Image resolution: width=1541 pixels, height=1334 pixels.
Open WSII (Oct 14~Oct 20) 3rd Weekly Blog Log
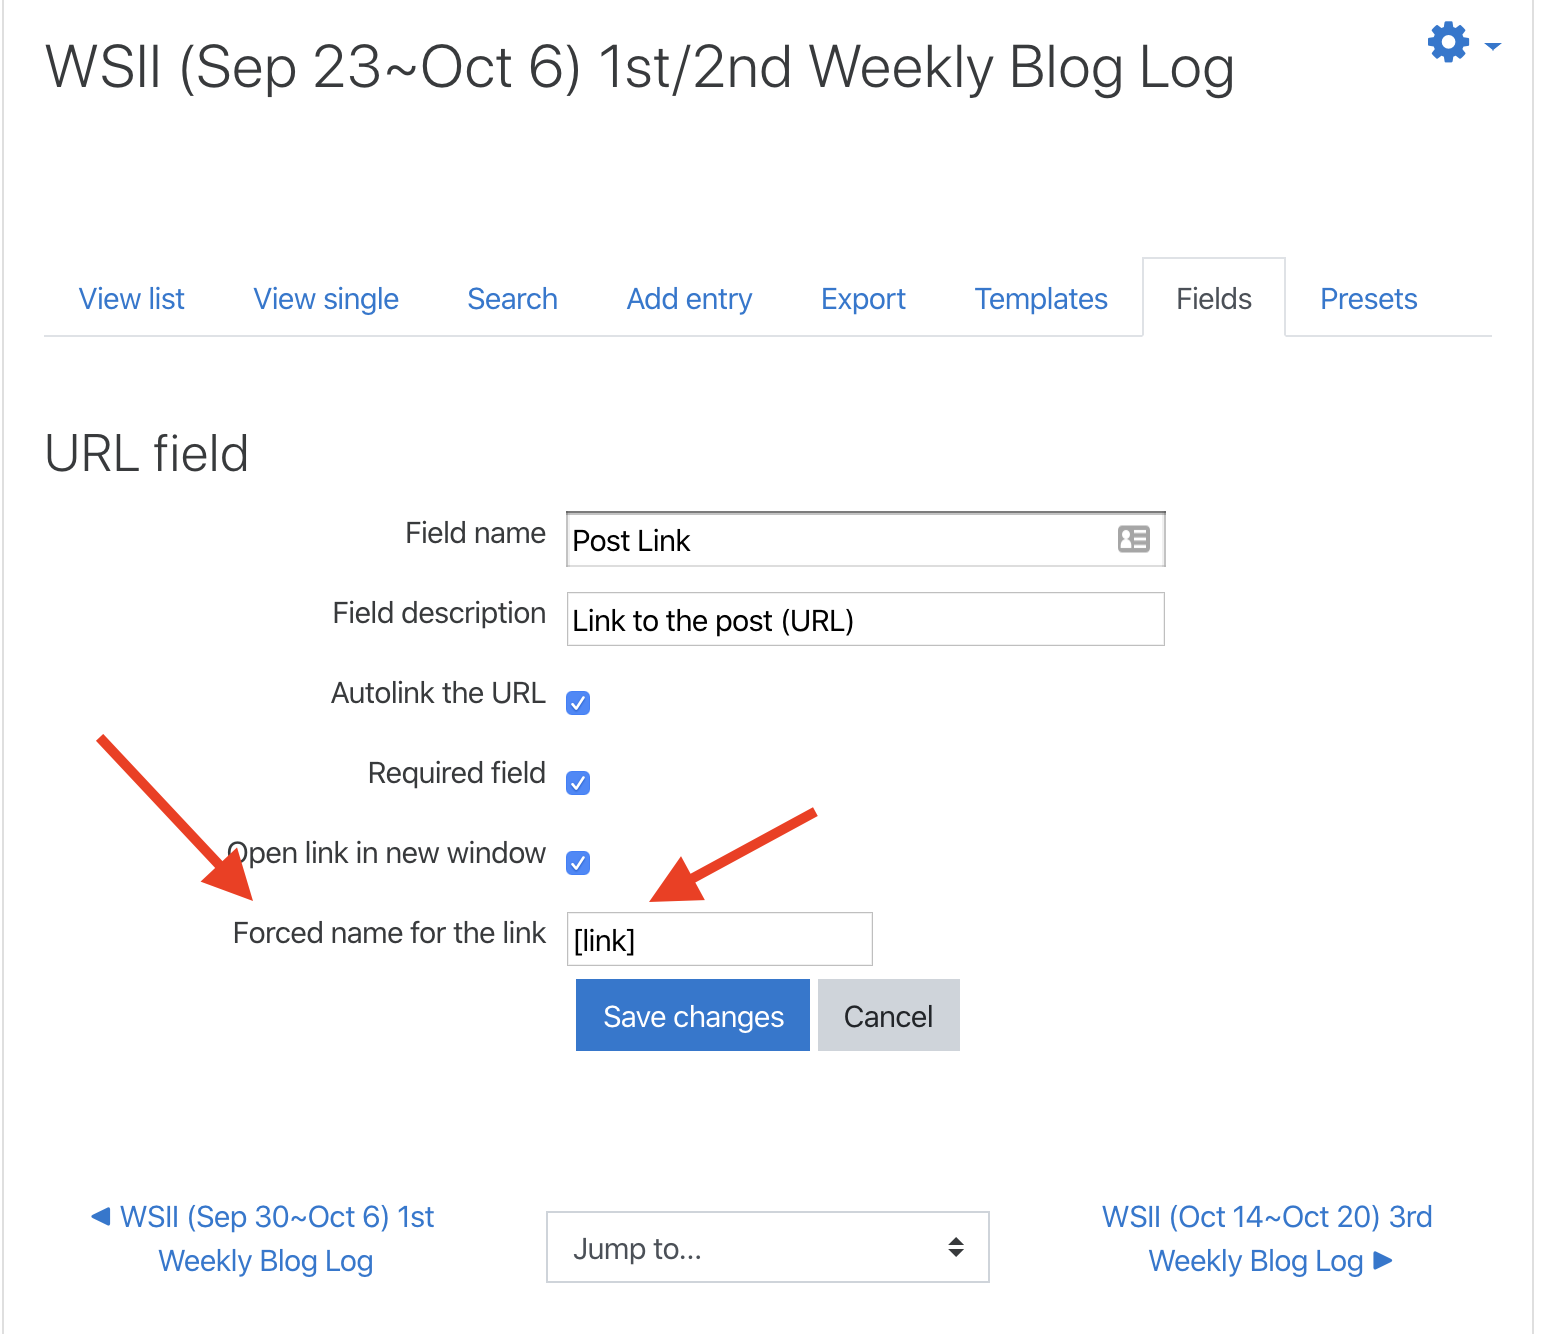point(1266,1238)
